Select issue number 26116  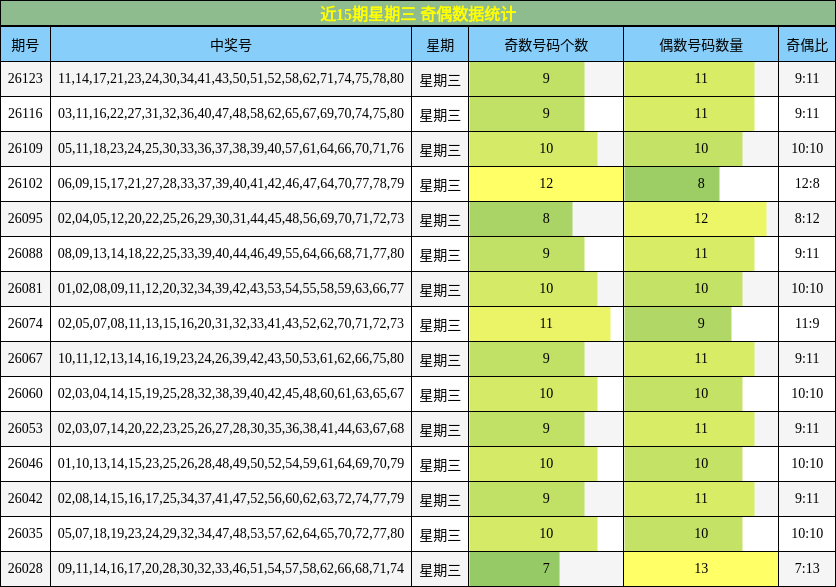click(25, 114)
